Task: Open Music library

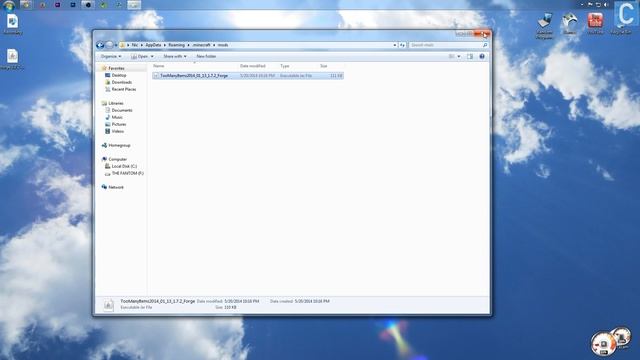Action: tap(117, 117)
